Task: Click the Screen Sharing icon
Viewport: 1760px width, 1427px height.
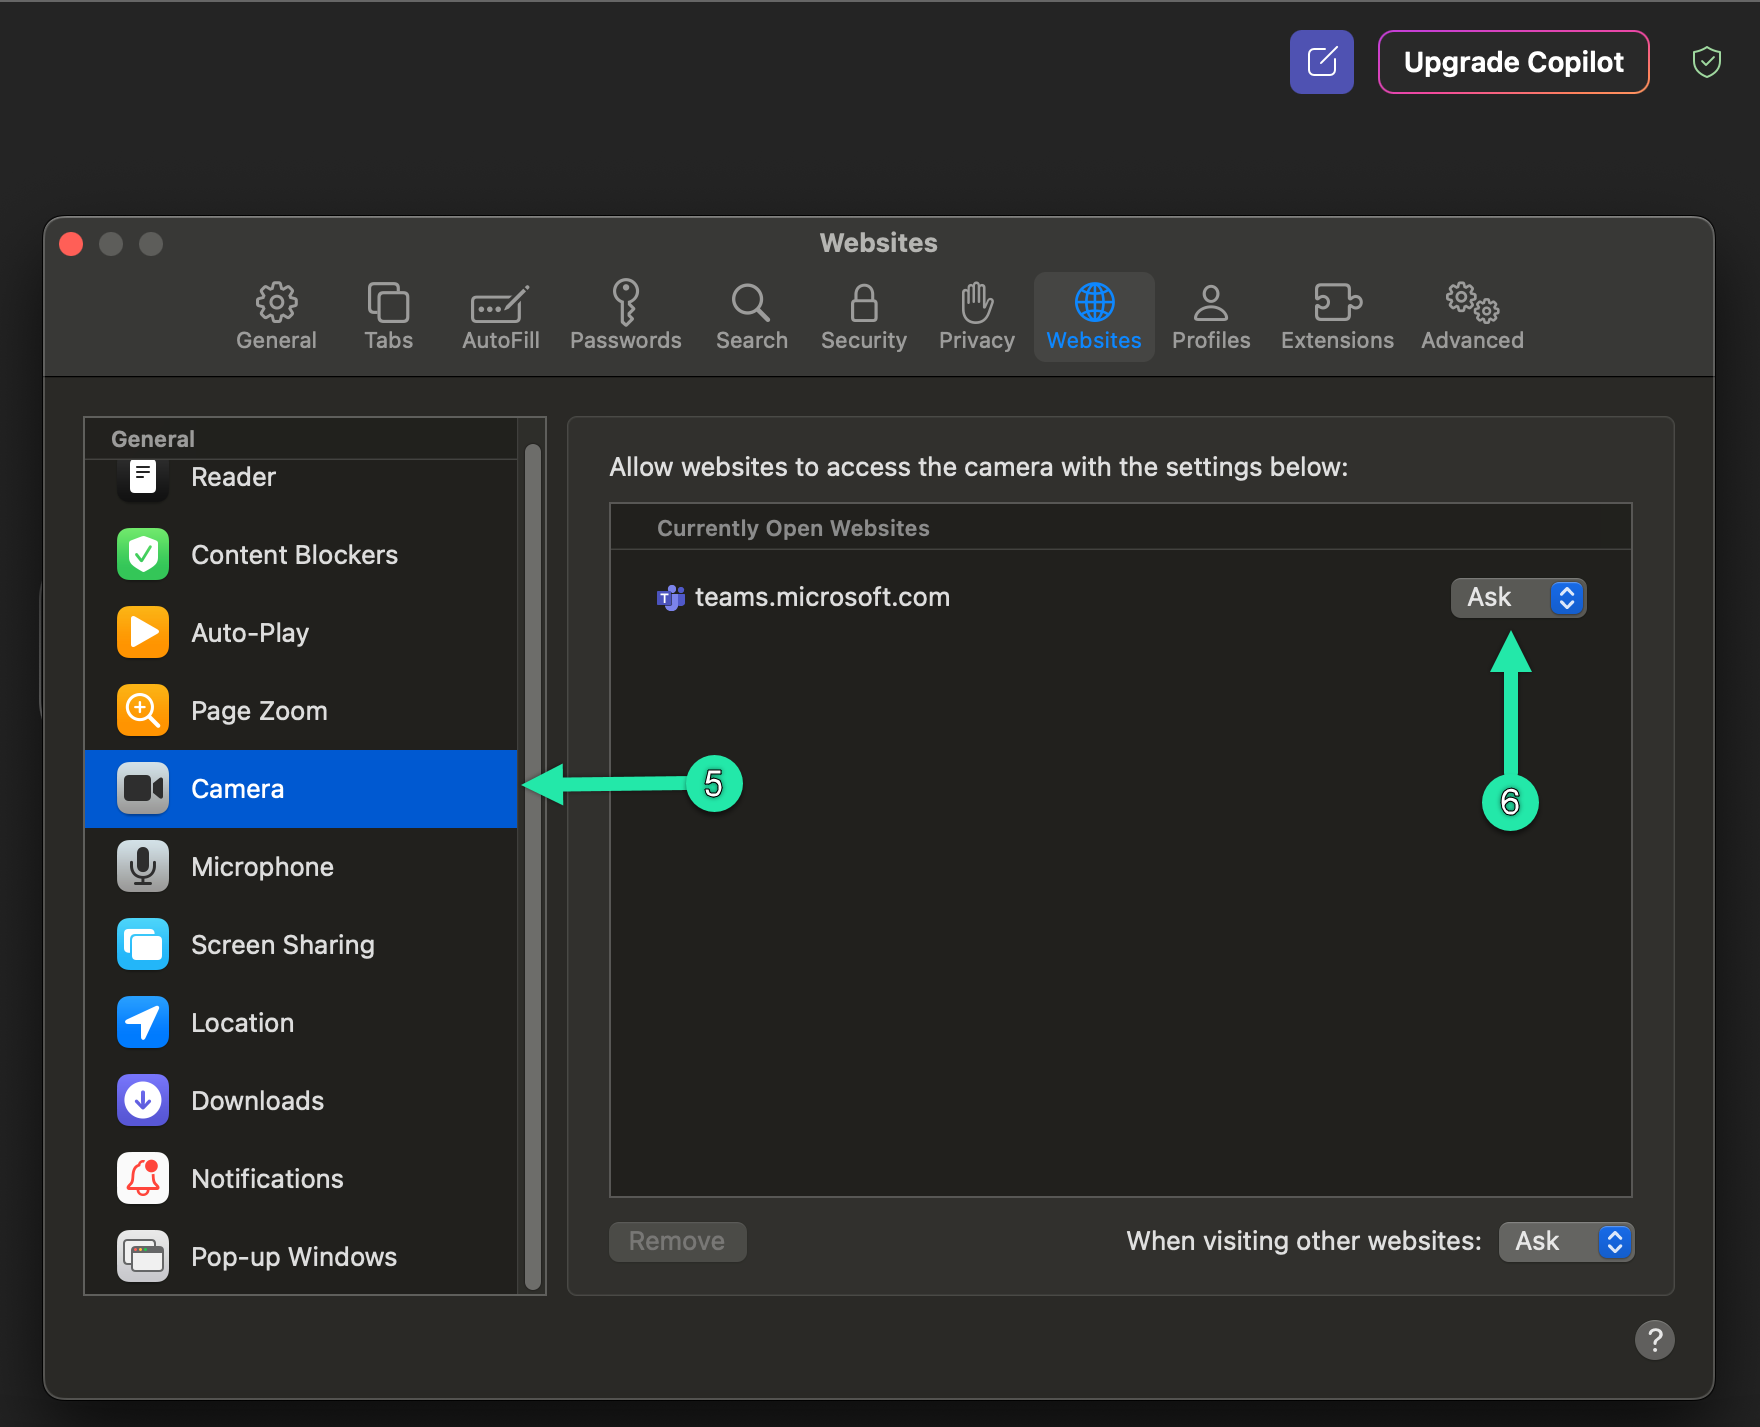Action: (143, 944)
